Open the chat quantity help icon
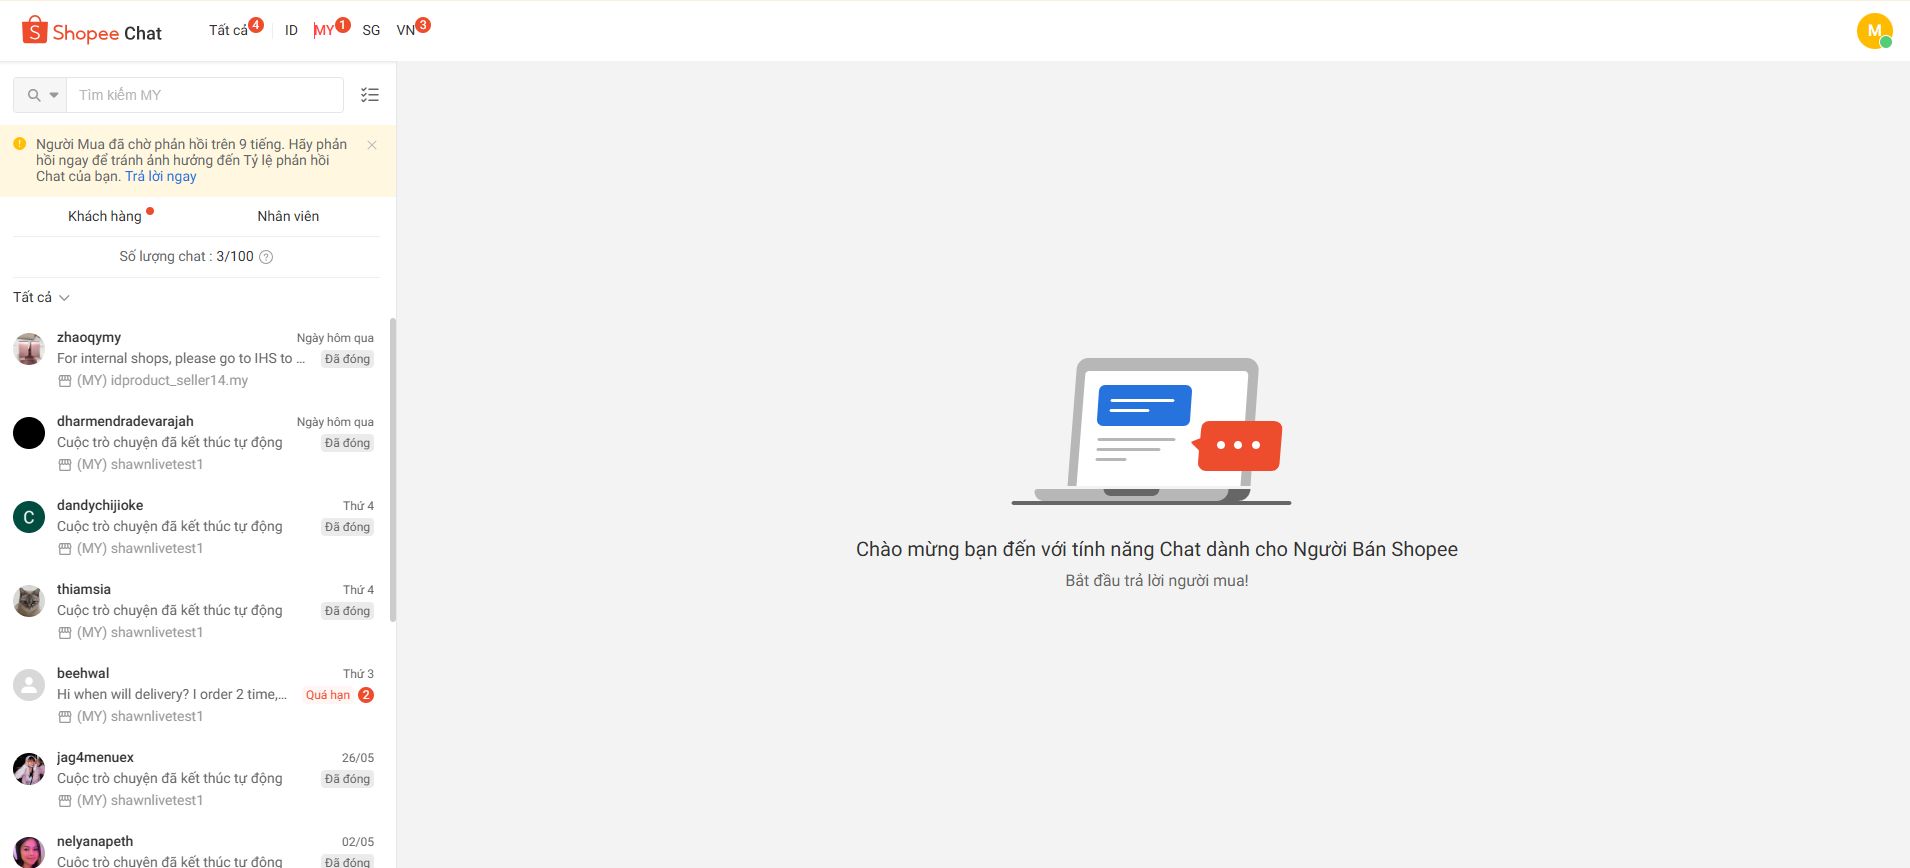 266,257
